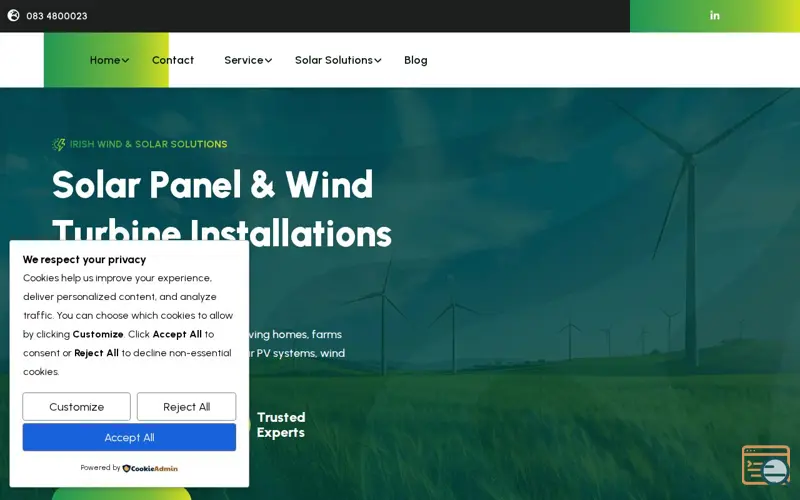800x500 pixels.
Task: Open the Blog page
Action: click(416, 60)
